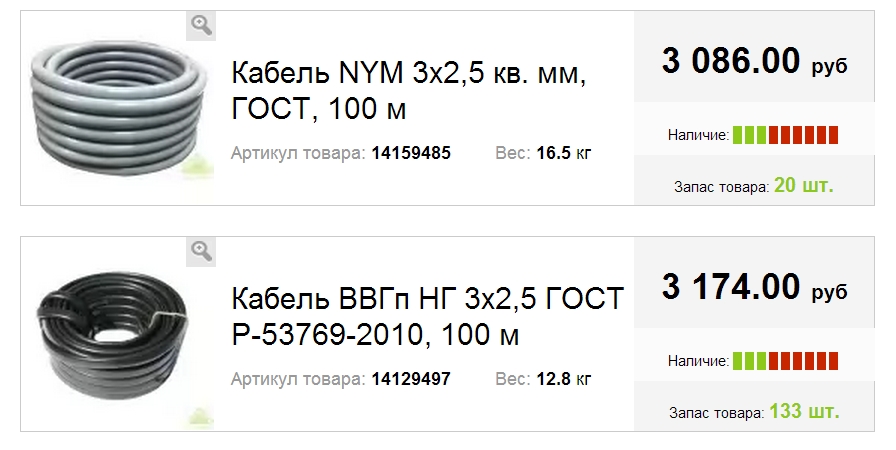This screenshot has height=450, width=896.
Task: Open the black ВВГп cable coil photo
Action: (111, 330)
